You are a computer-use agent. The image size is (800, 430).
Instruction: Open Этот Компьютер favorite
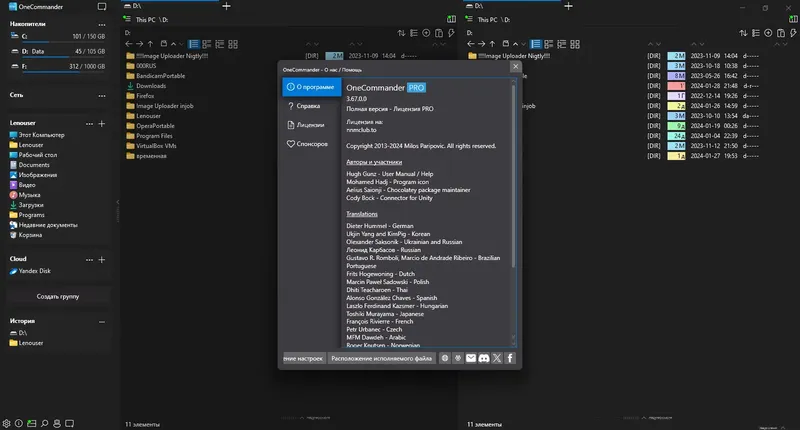[x=37, y=135]
